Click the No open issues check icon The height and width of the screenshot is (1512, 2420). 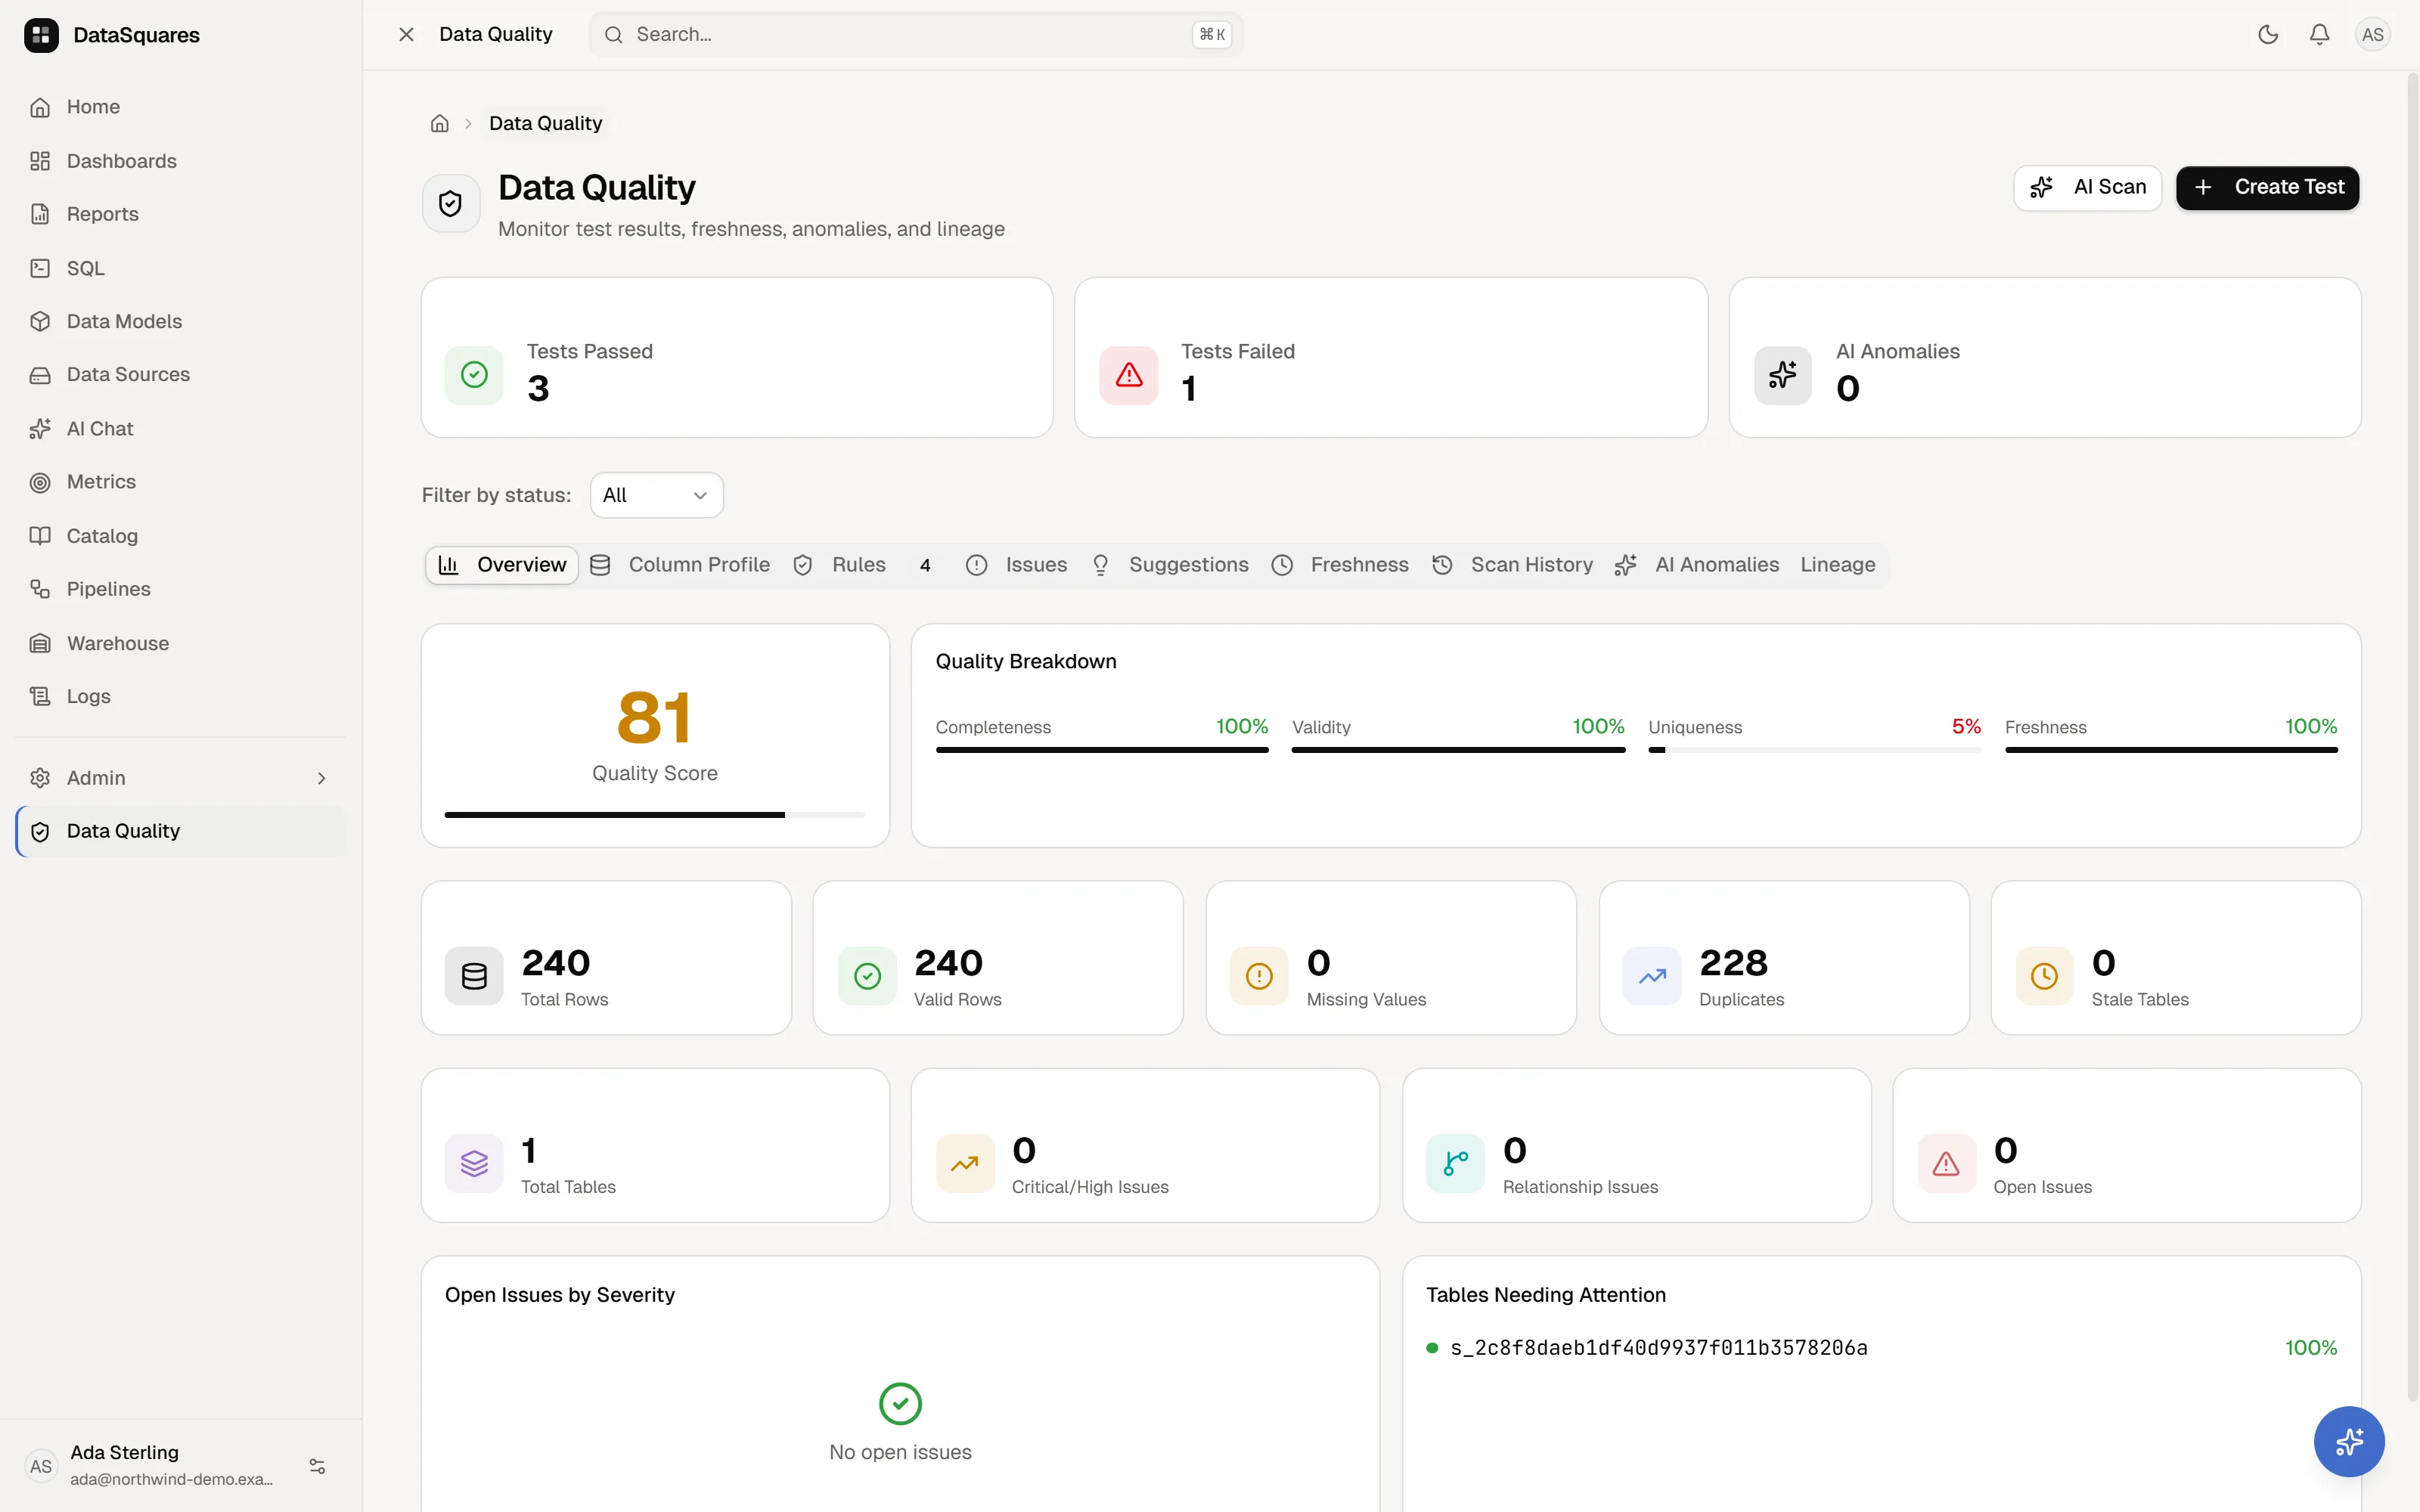pos(900,1404)
